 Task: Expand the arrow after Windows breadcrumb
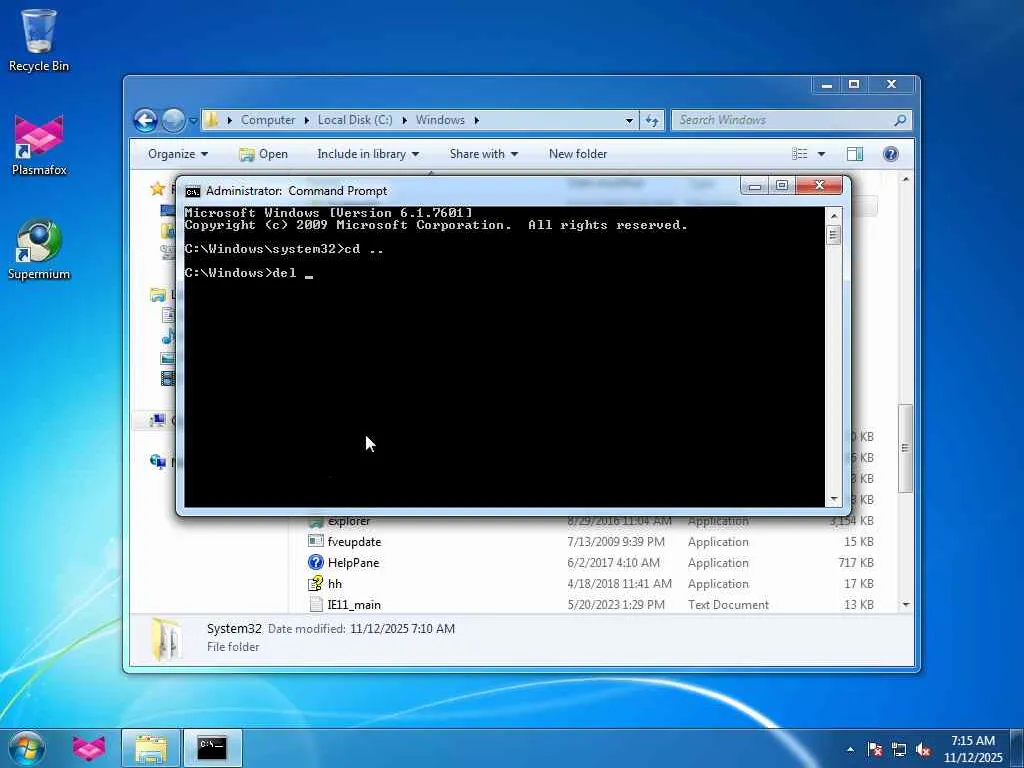click(477, 120)
